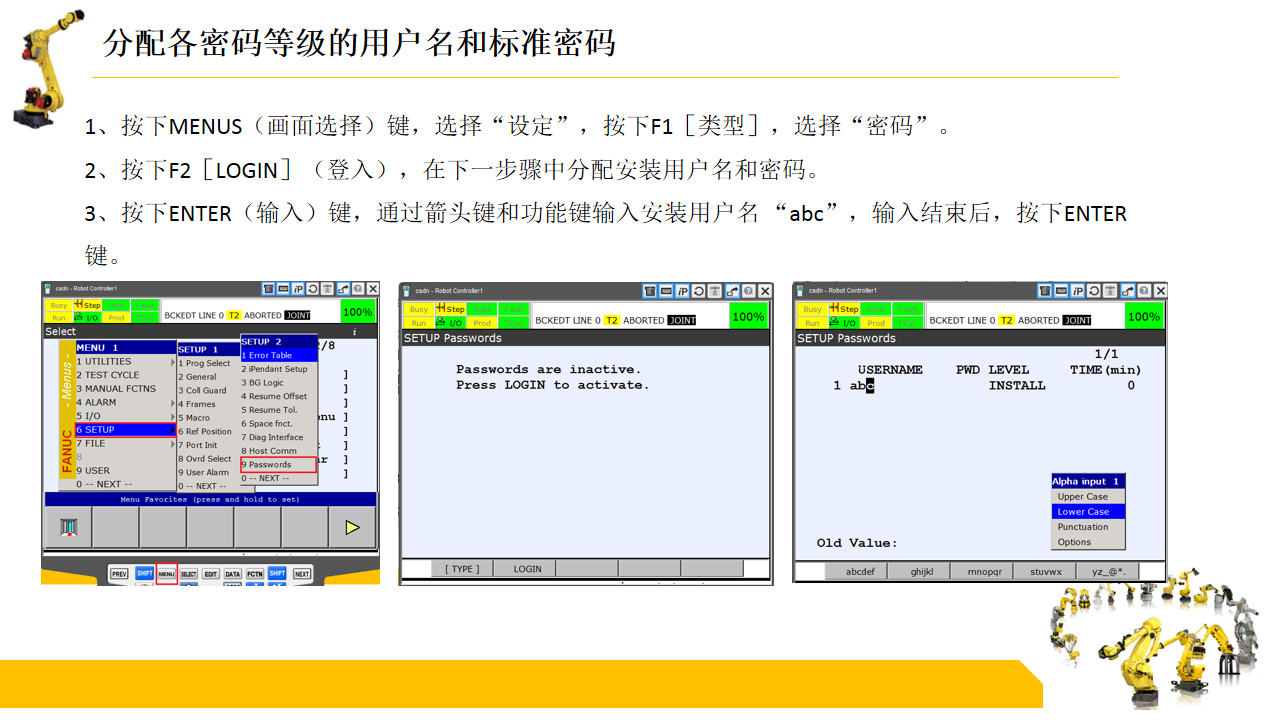1280x720 pixels.
Task: Open the help question mark icon
Action: [x=358, y=289]
